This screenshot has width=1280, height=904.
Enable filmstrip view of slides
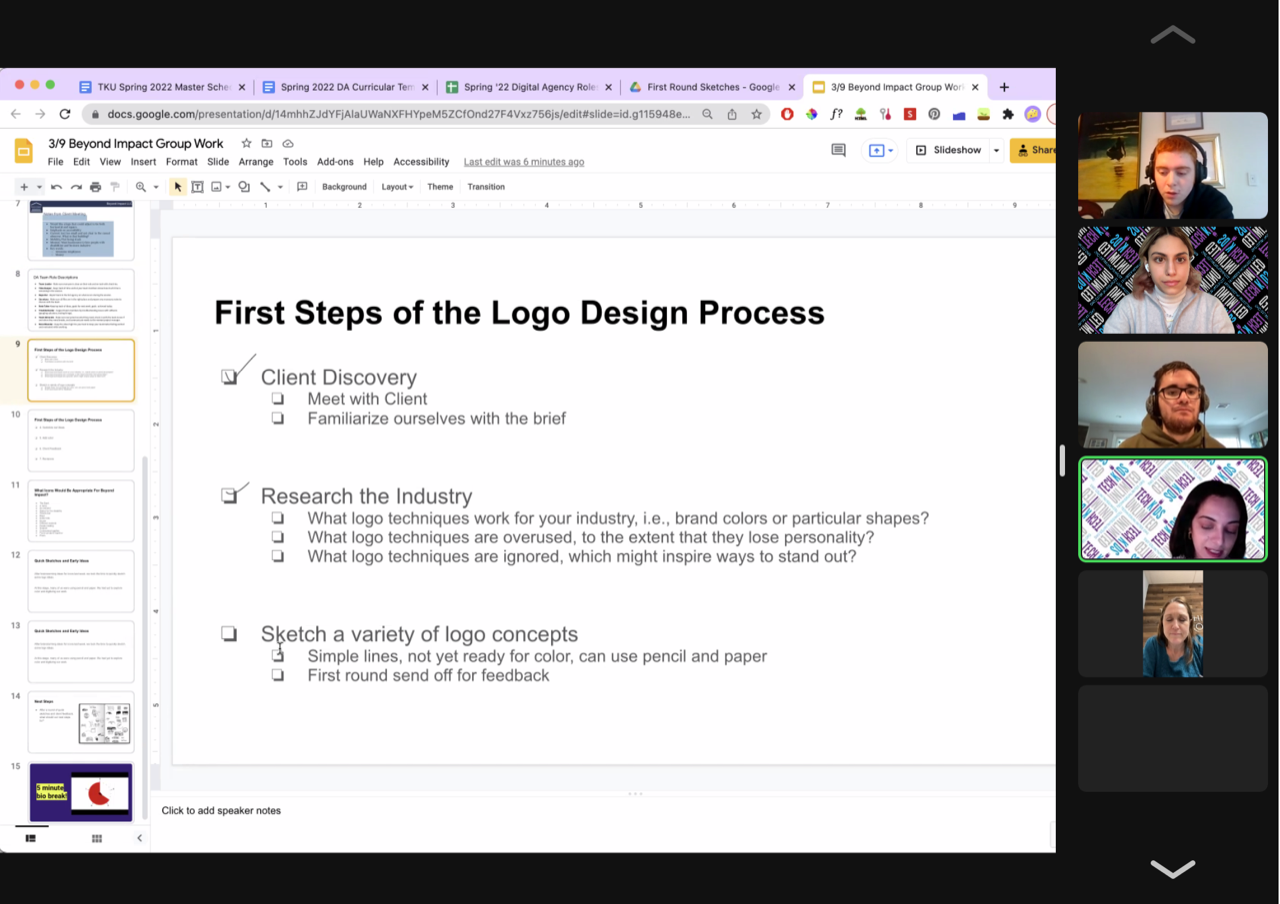(30, 837)
